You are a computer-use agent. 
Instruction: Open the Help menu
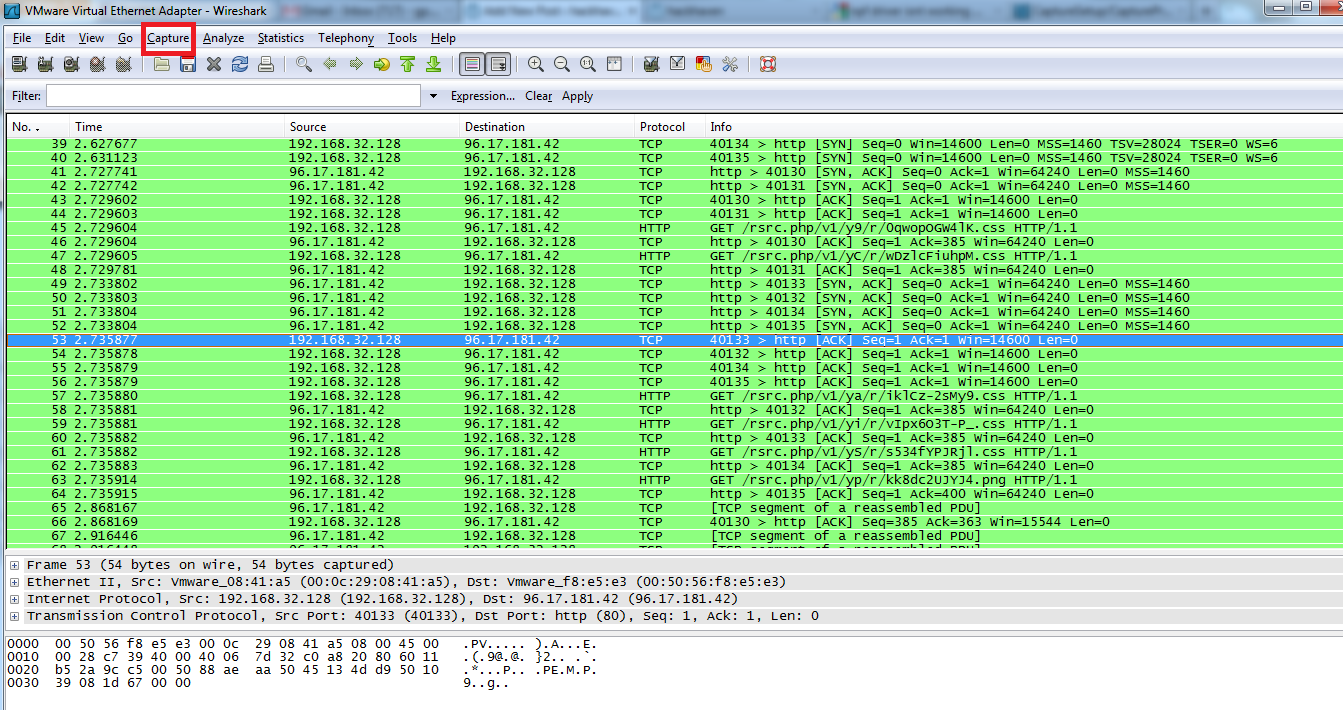pos(443,38)
